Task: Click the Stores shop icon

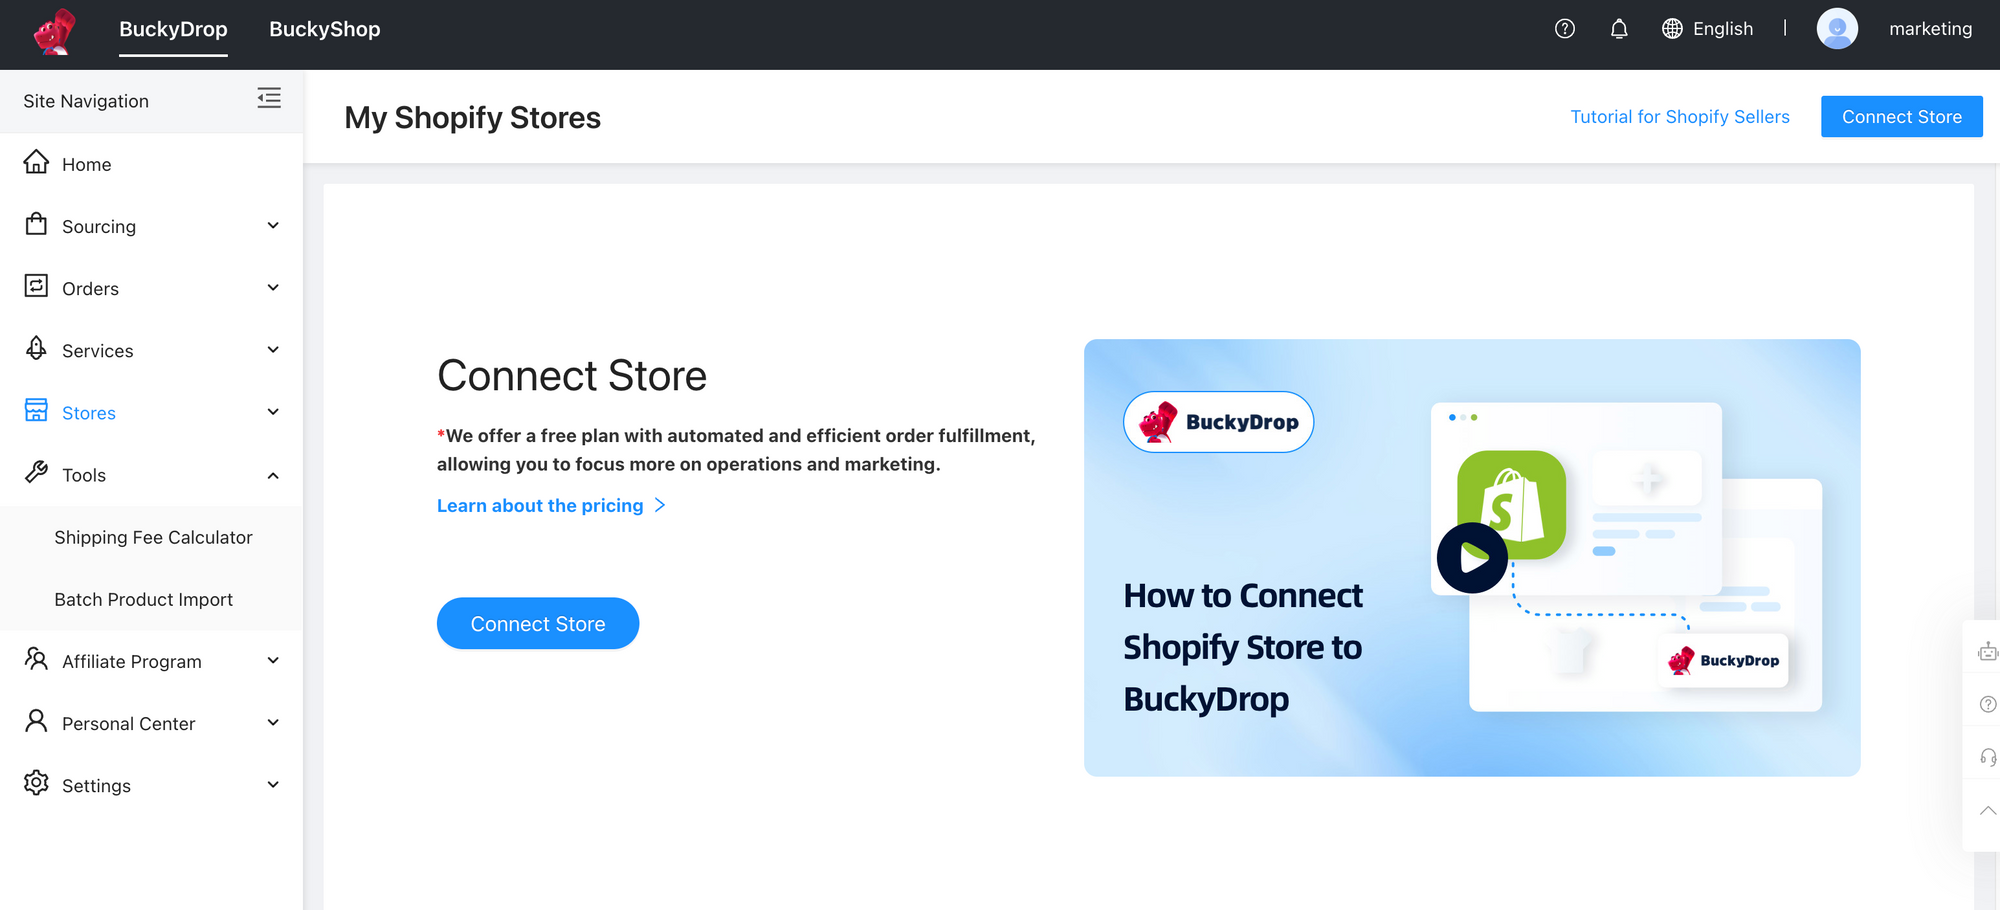Action: (37, 410)
